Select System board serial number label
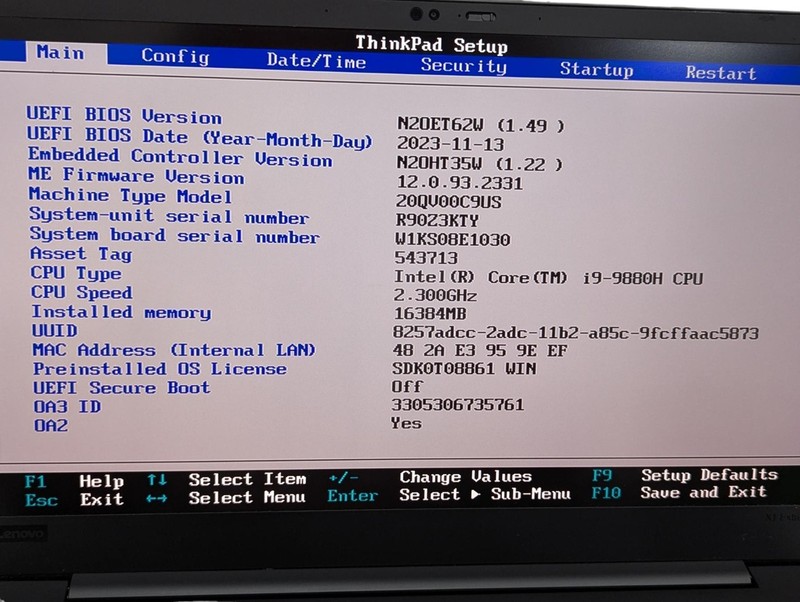The width and height of the screenshot is (800, 602). coord(174,235)
